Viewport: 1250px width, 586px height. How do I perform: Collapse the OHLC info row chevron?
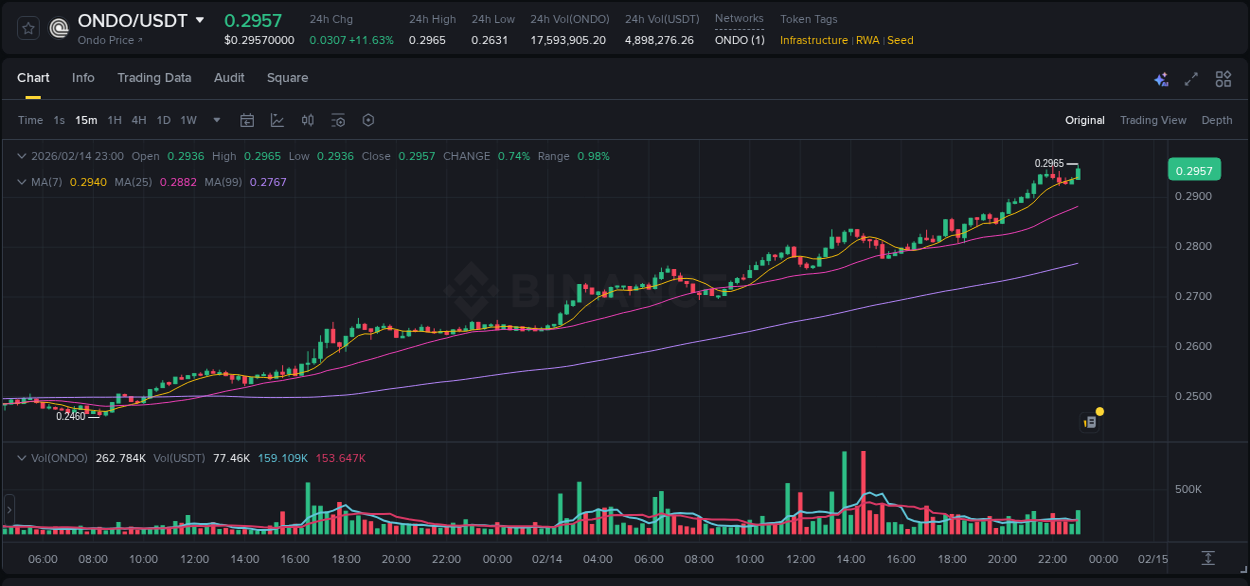[22, 156]
